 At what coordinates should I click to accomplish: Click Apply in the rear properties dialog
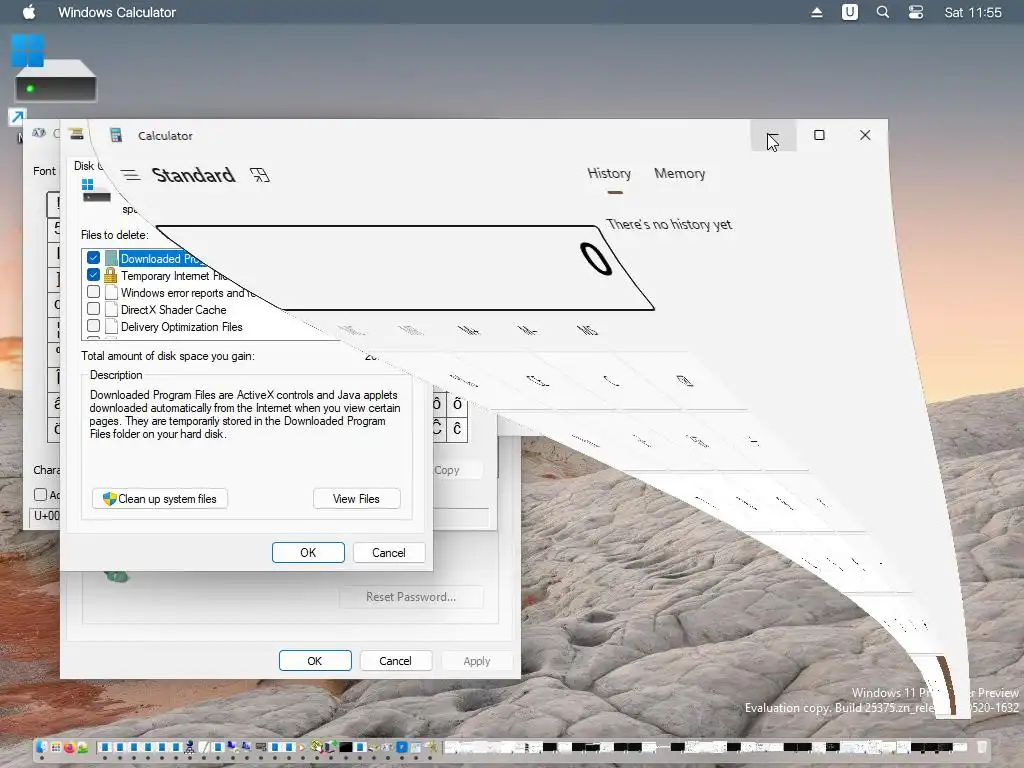[477, 661]
